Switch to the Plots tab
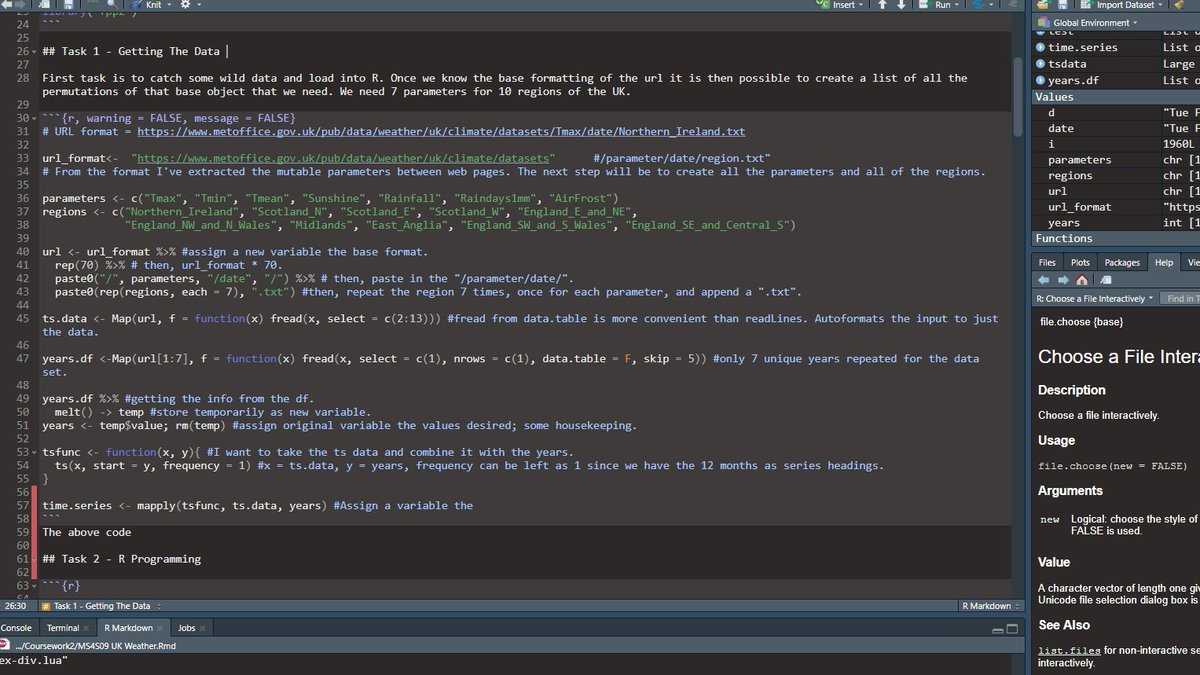This screenshot has width=1200, height=675. (1080, 262)
